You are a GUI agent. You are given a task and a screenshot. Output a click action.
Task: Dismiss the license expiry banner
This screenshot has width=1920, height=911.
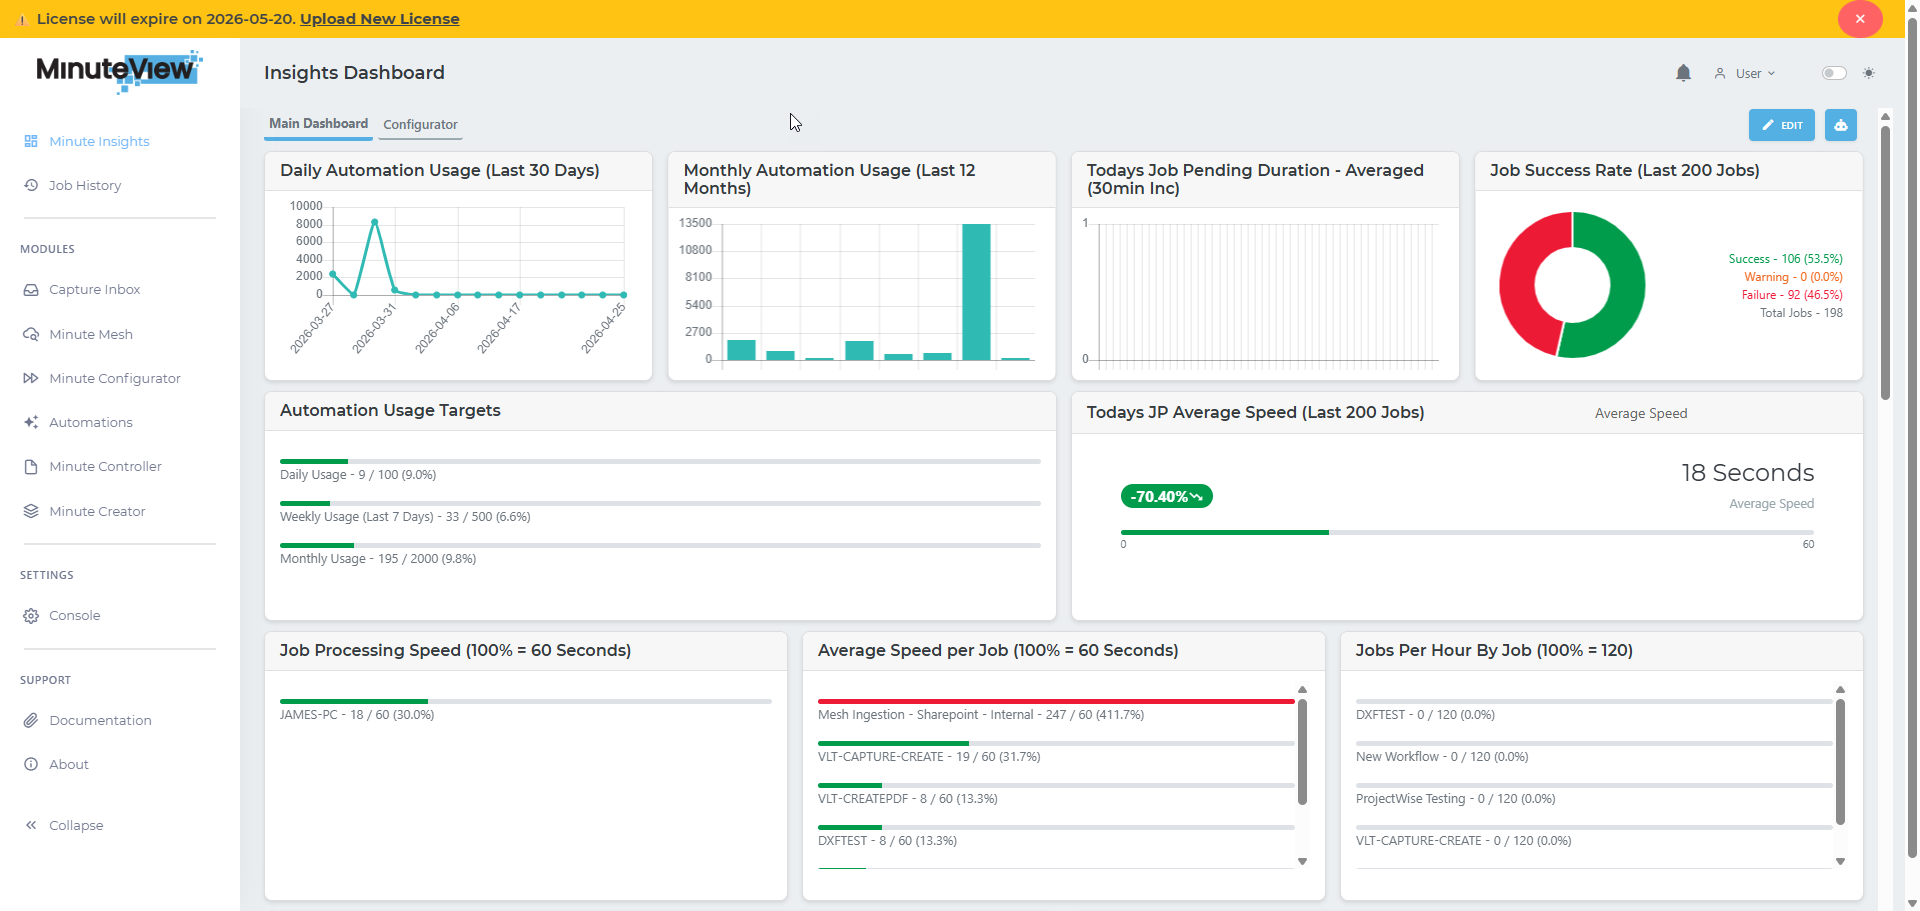[1859, 19]
